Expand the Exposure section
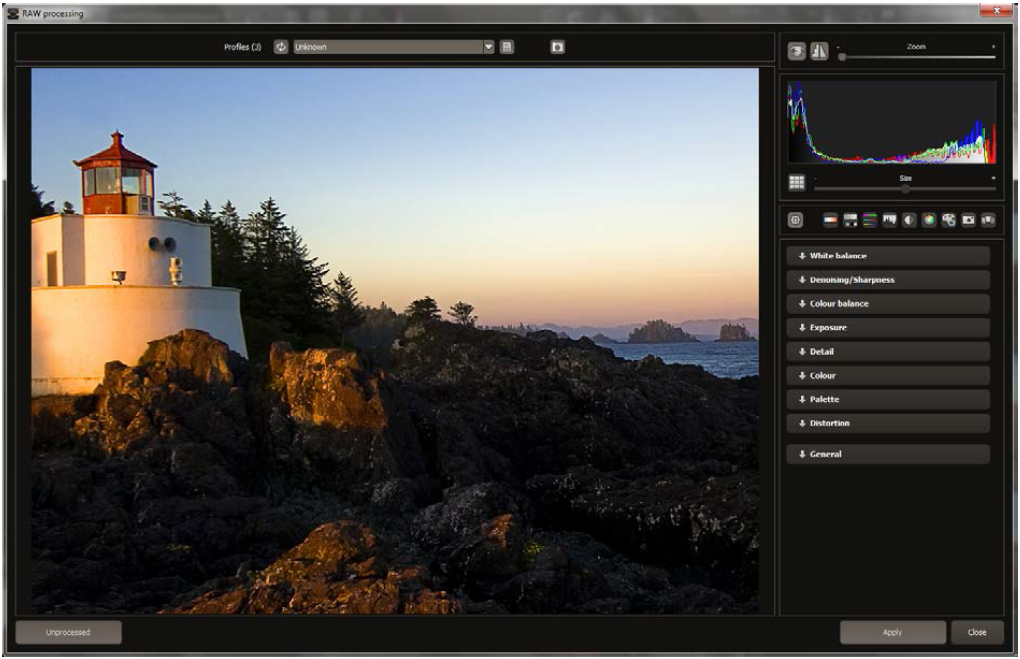The width and height of the screenshot is (1020, 659). (888, 327)
